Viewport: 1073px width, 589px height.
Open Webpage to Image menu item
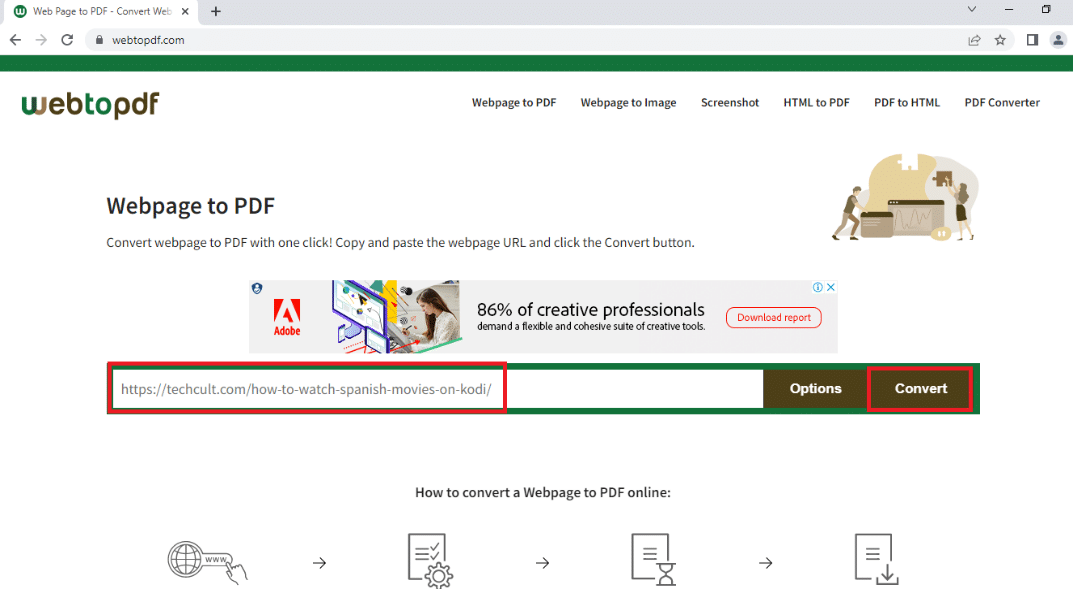pos(628,103)
